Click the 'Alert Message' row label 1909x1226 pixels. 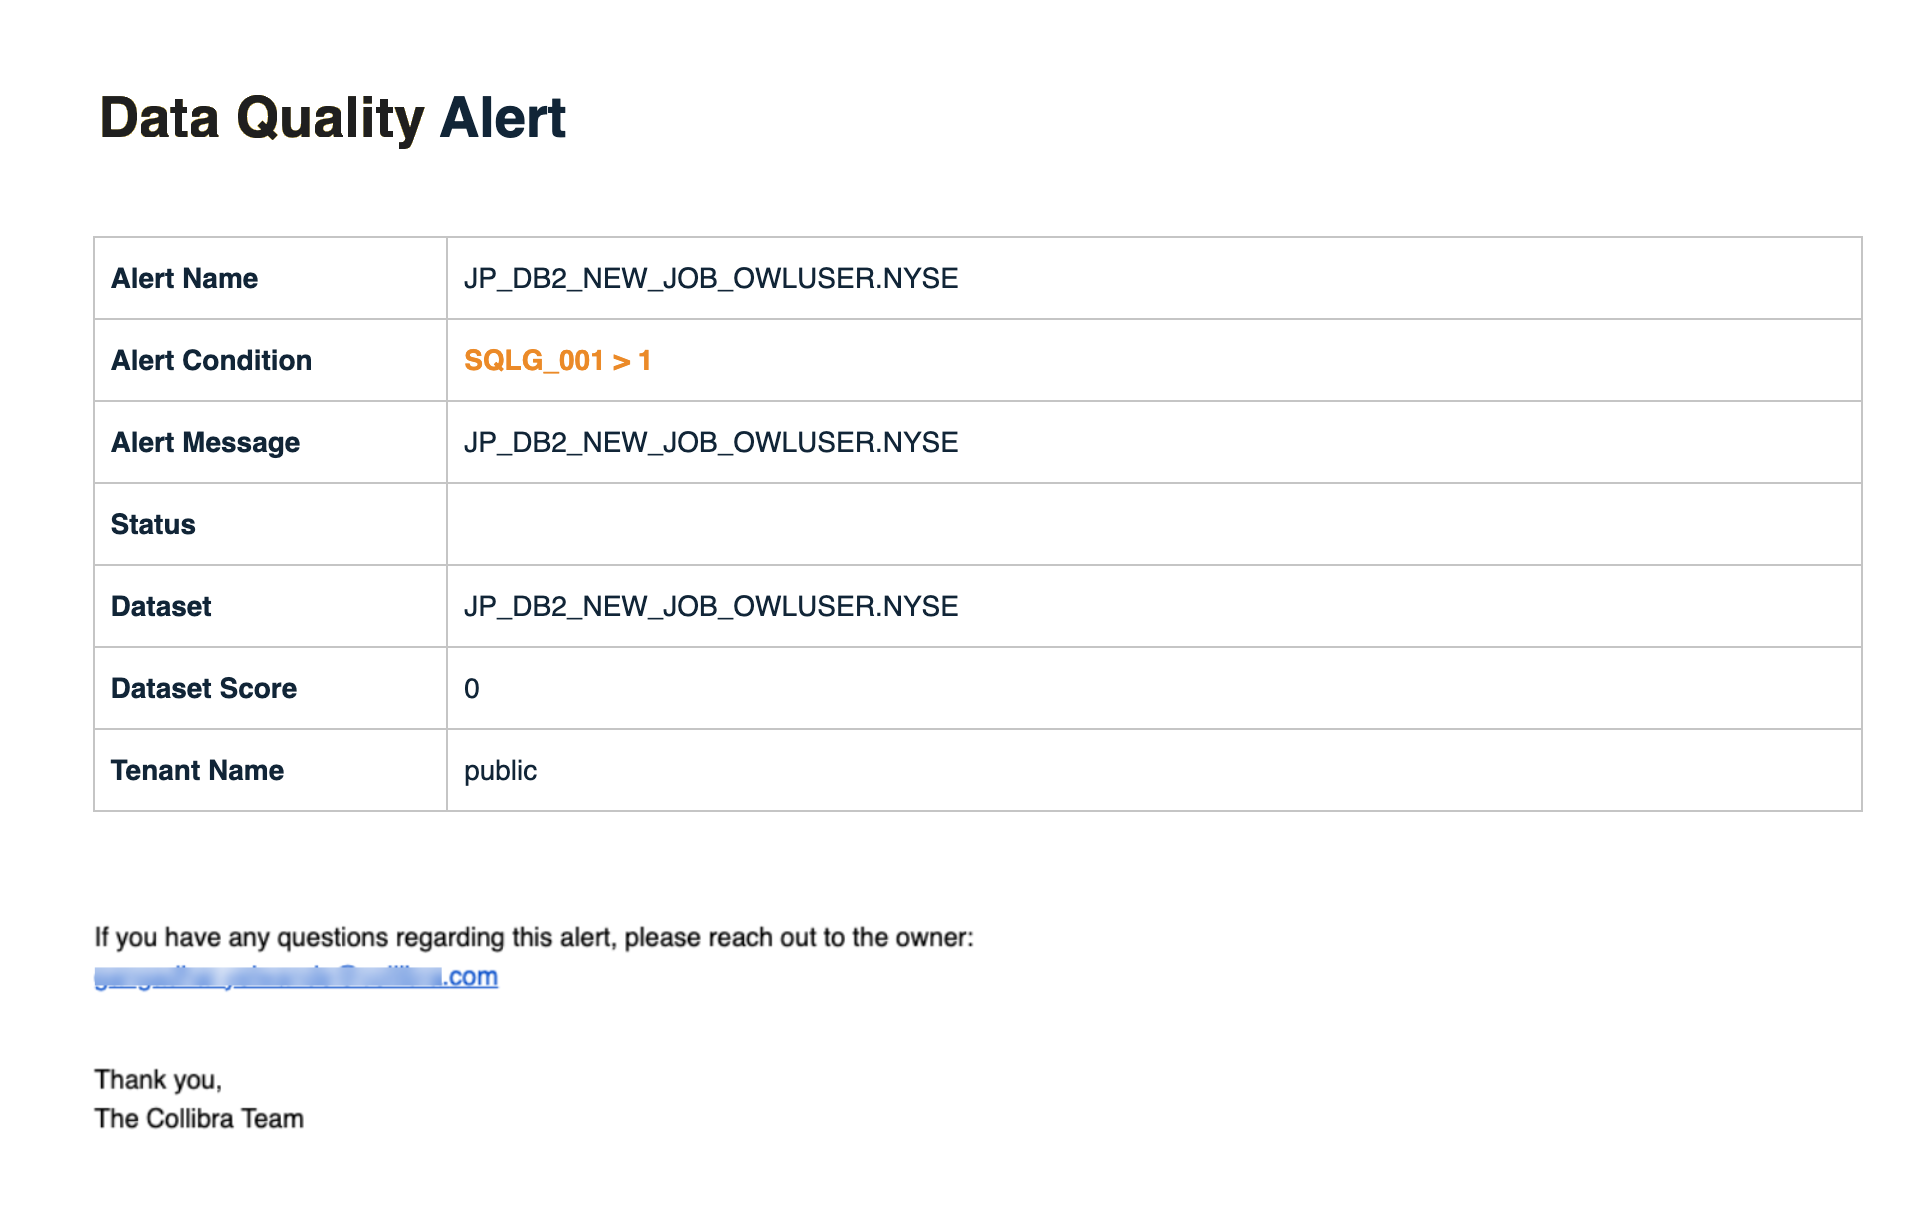205,442
